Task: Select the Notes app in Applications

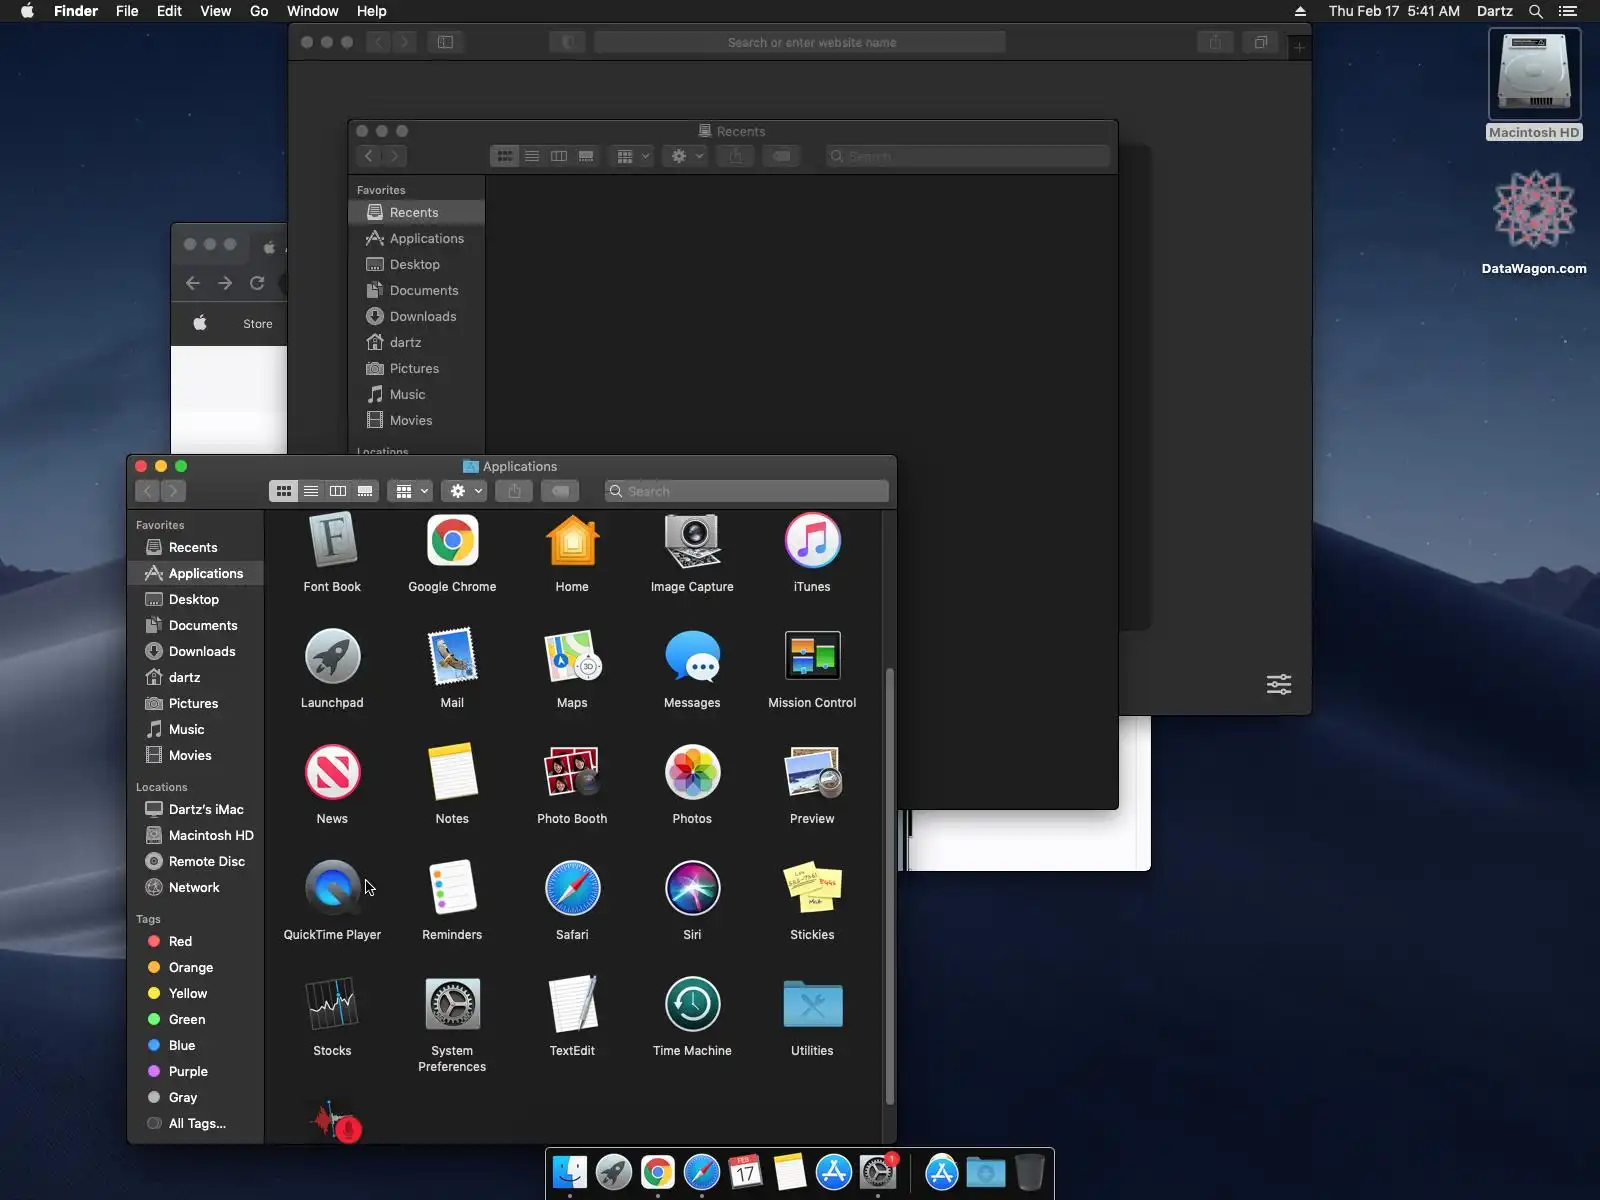Action: coord(452,773)
